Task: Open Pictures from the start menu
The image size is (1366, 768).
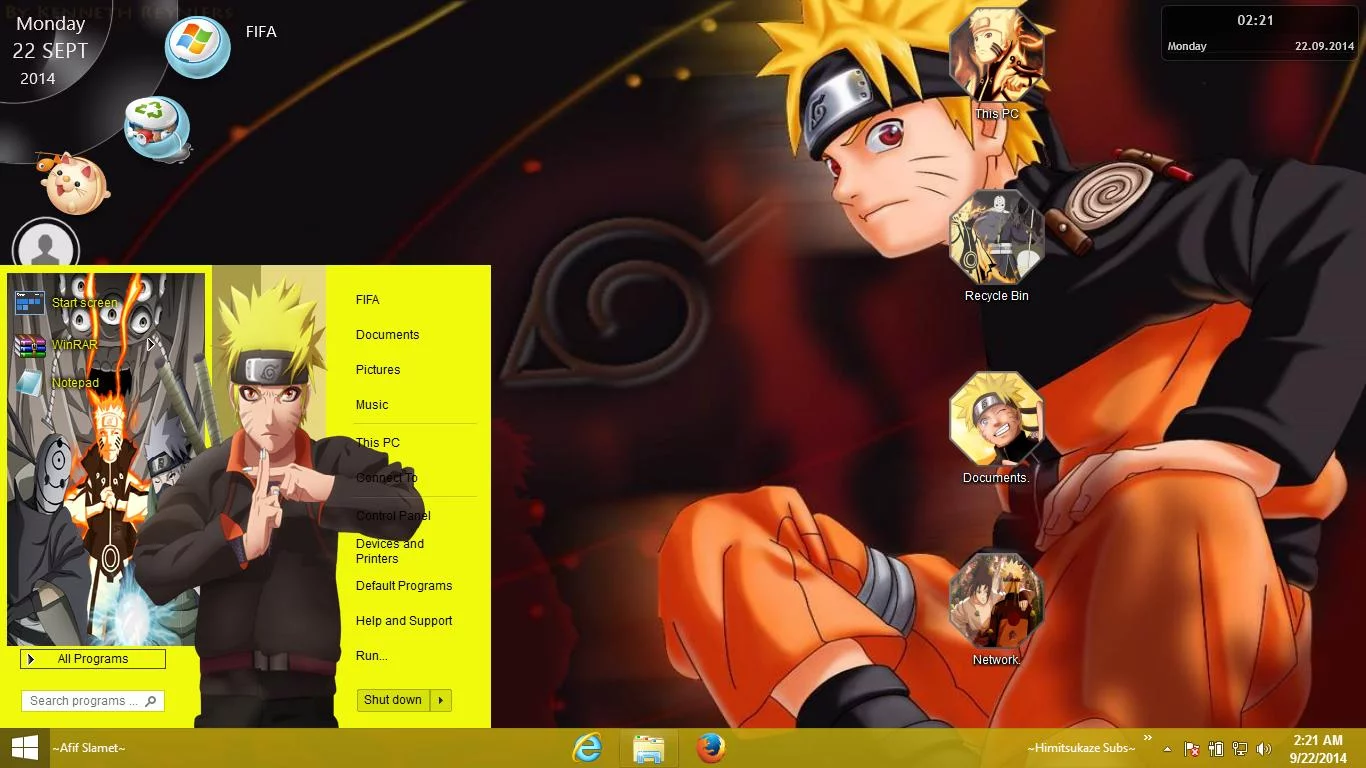Action: click(378, 370)
